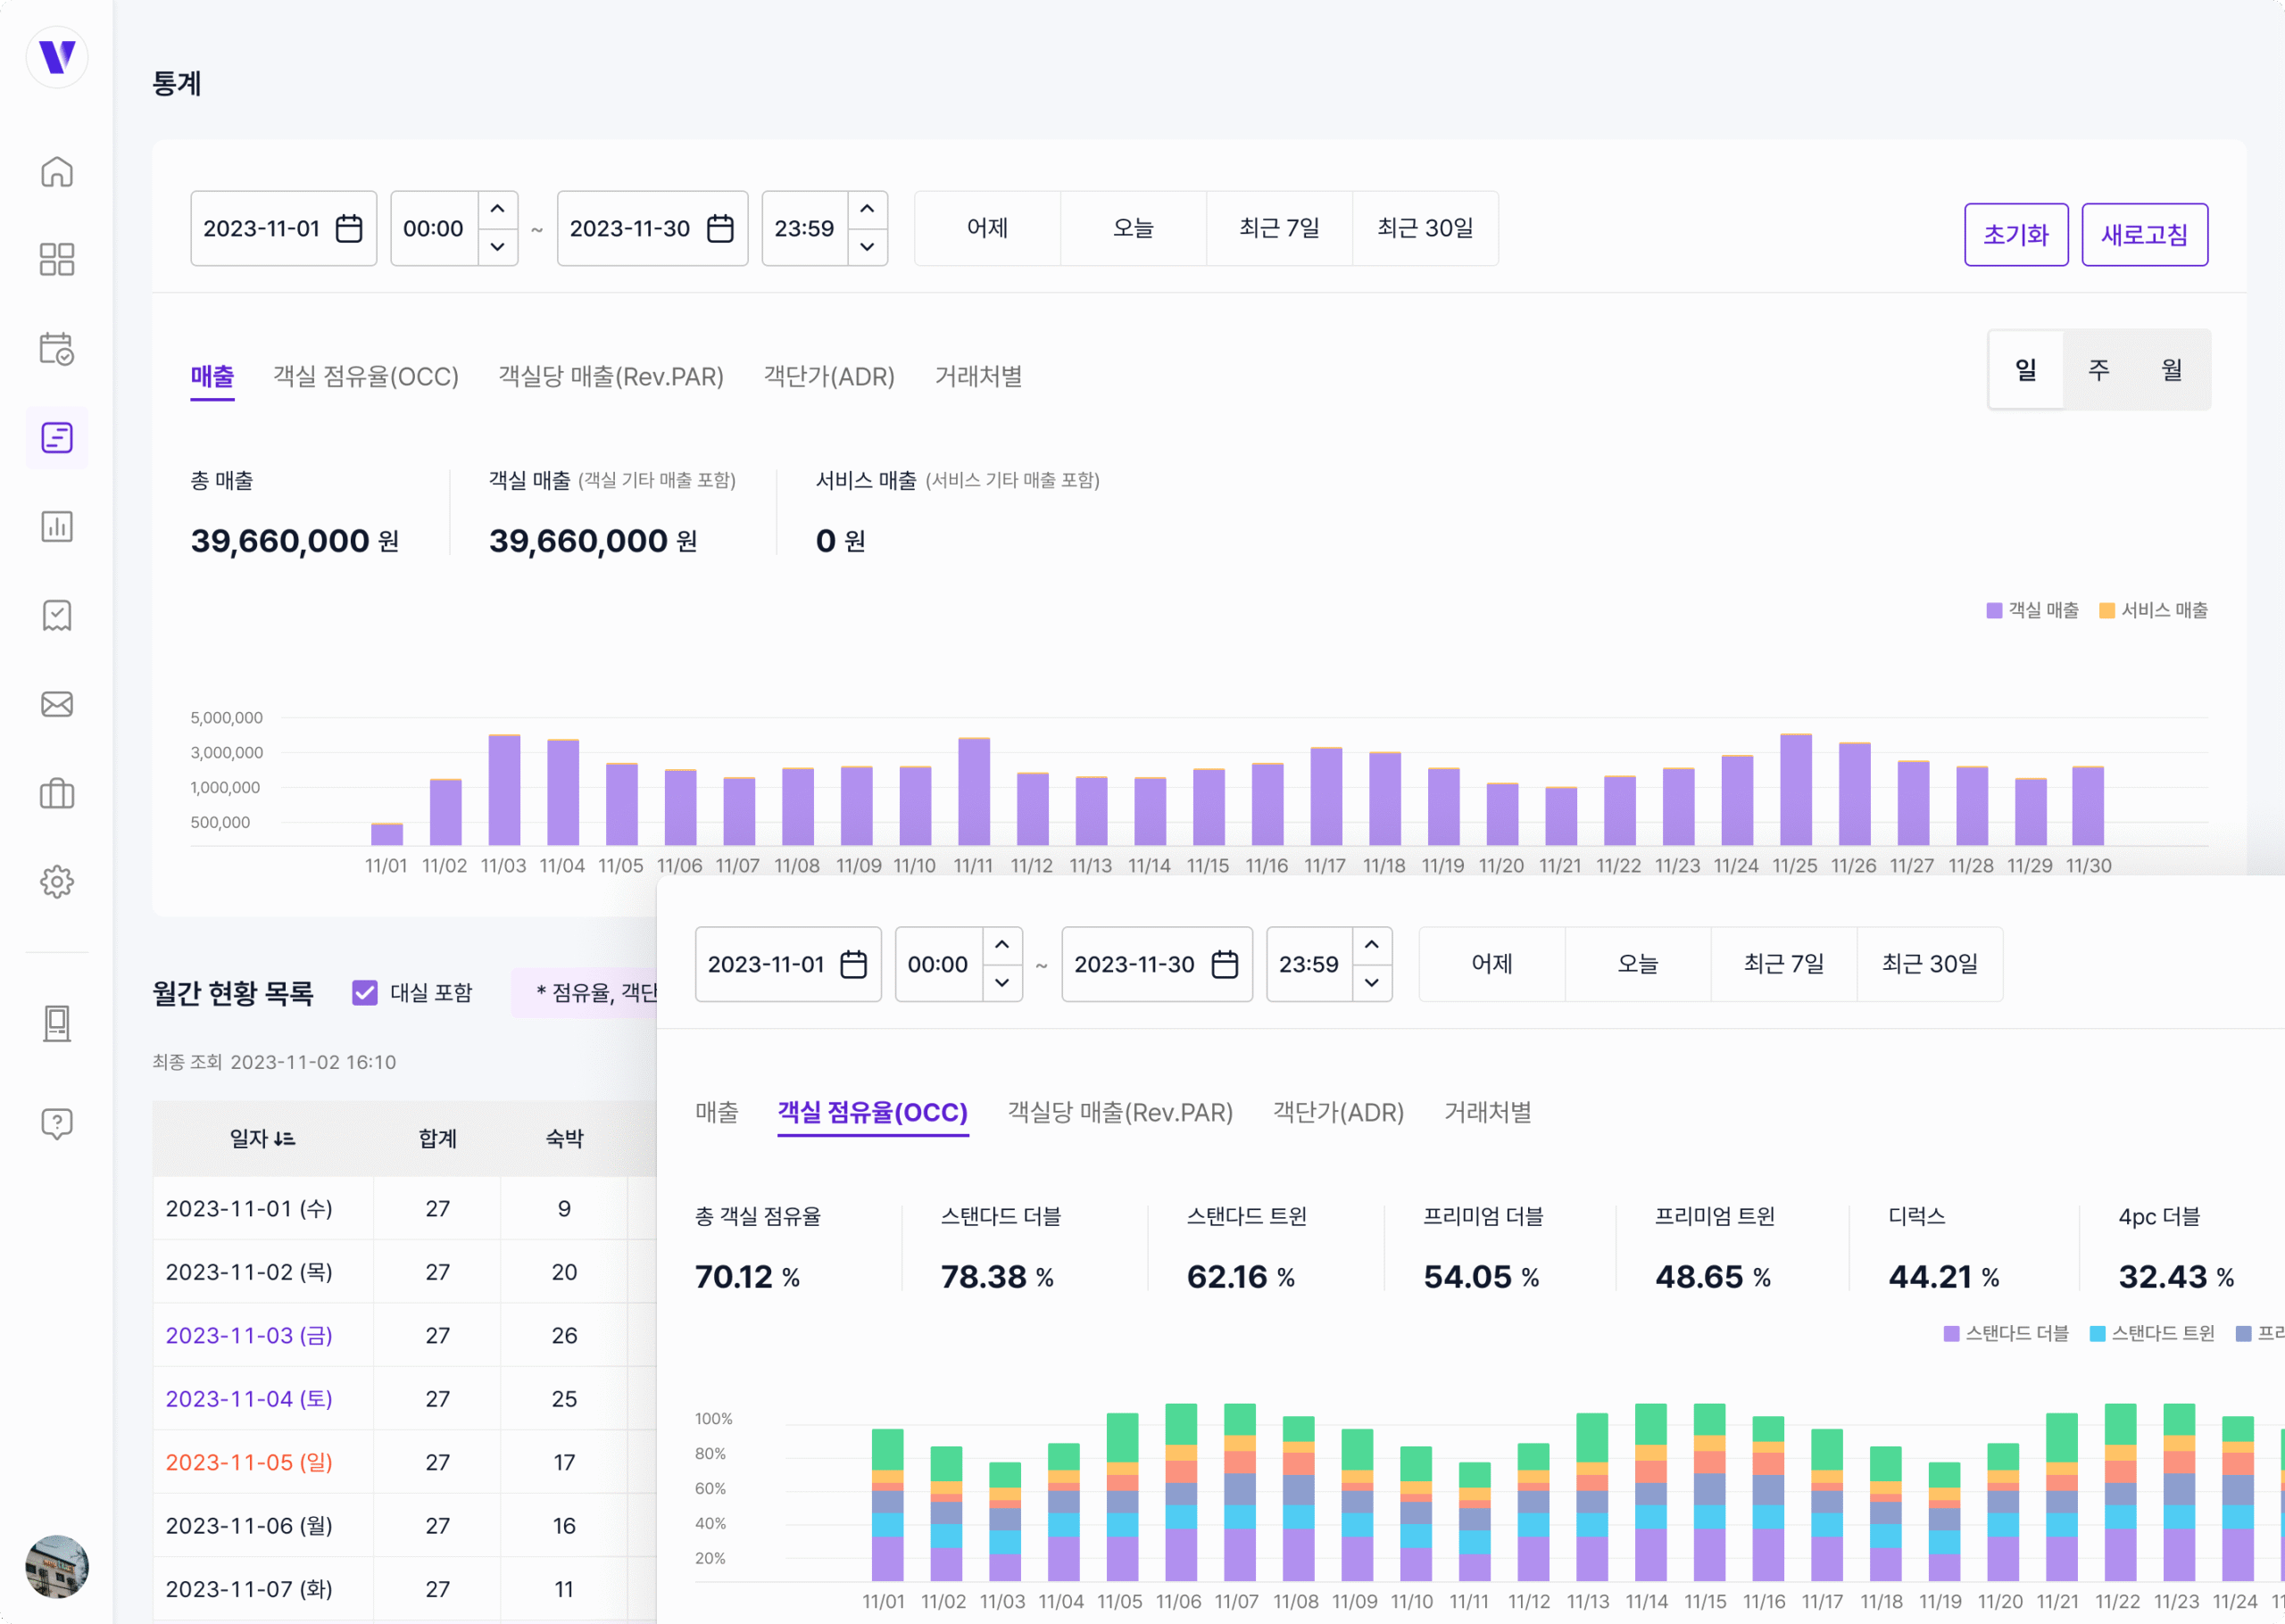Toggle the 대실 포함 checkbox
Viewport: 2285px width, 1624px height.
click(x=365, y=992)
